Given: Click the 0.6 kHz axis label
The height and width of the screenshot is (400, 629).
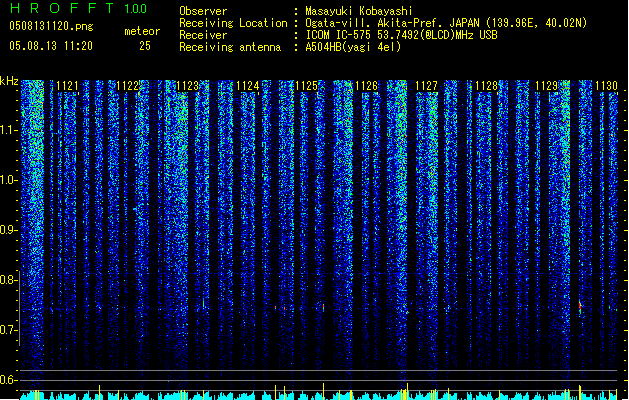Looking at the screenshot, I should coord(8,380).
